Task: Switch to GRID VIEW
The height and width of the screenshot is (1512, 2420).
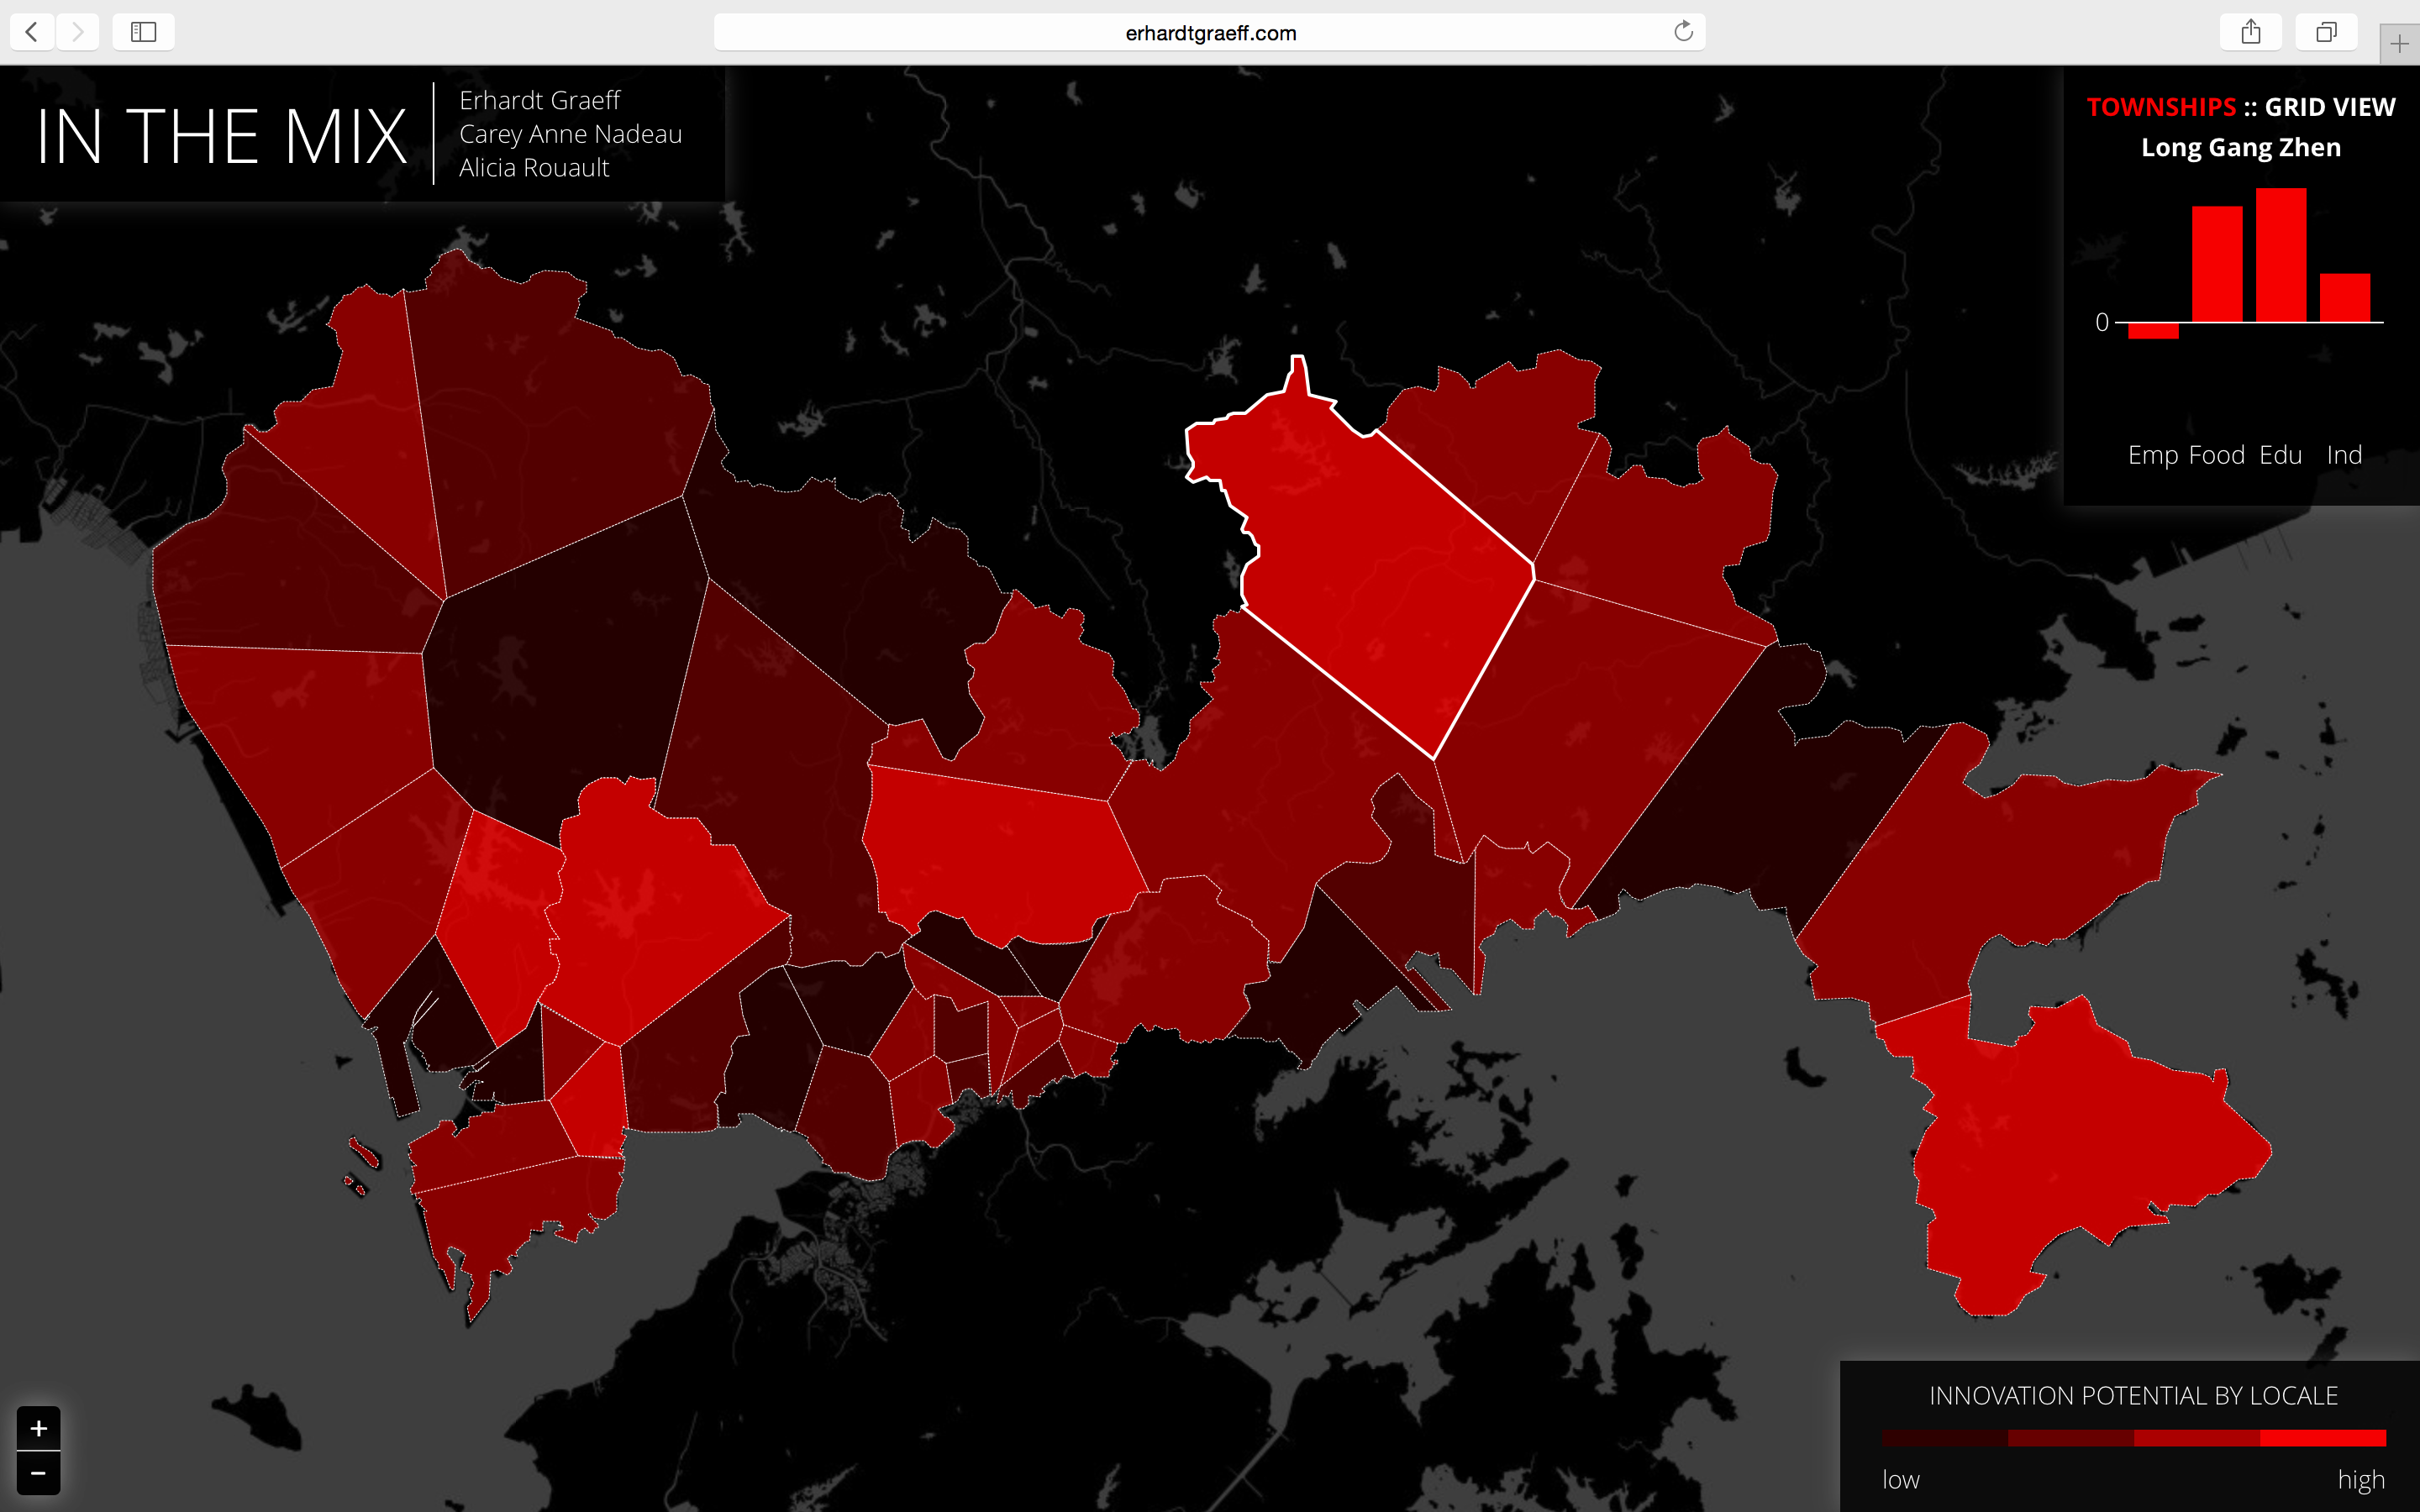Action: tap(2330, 107)
